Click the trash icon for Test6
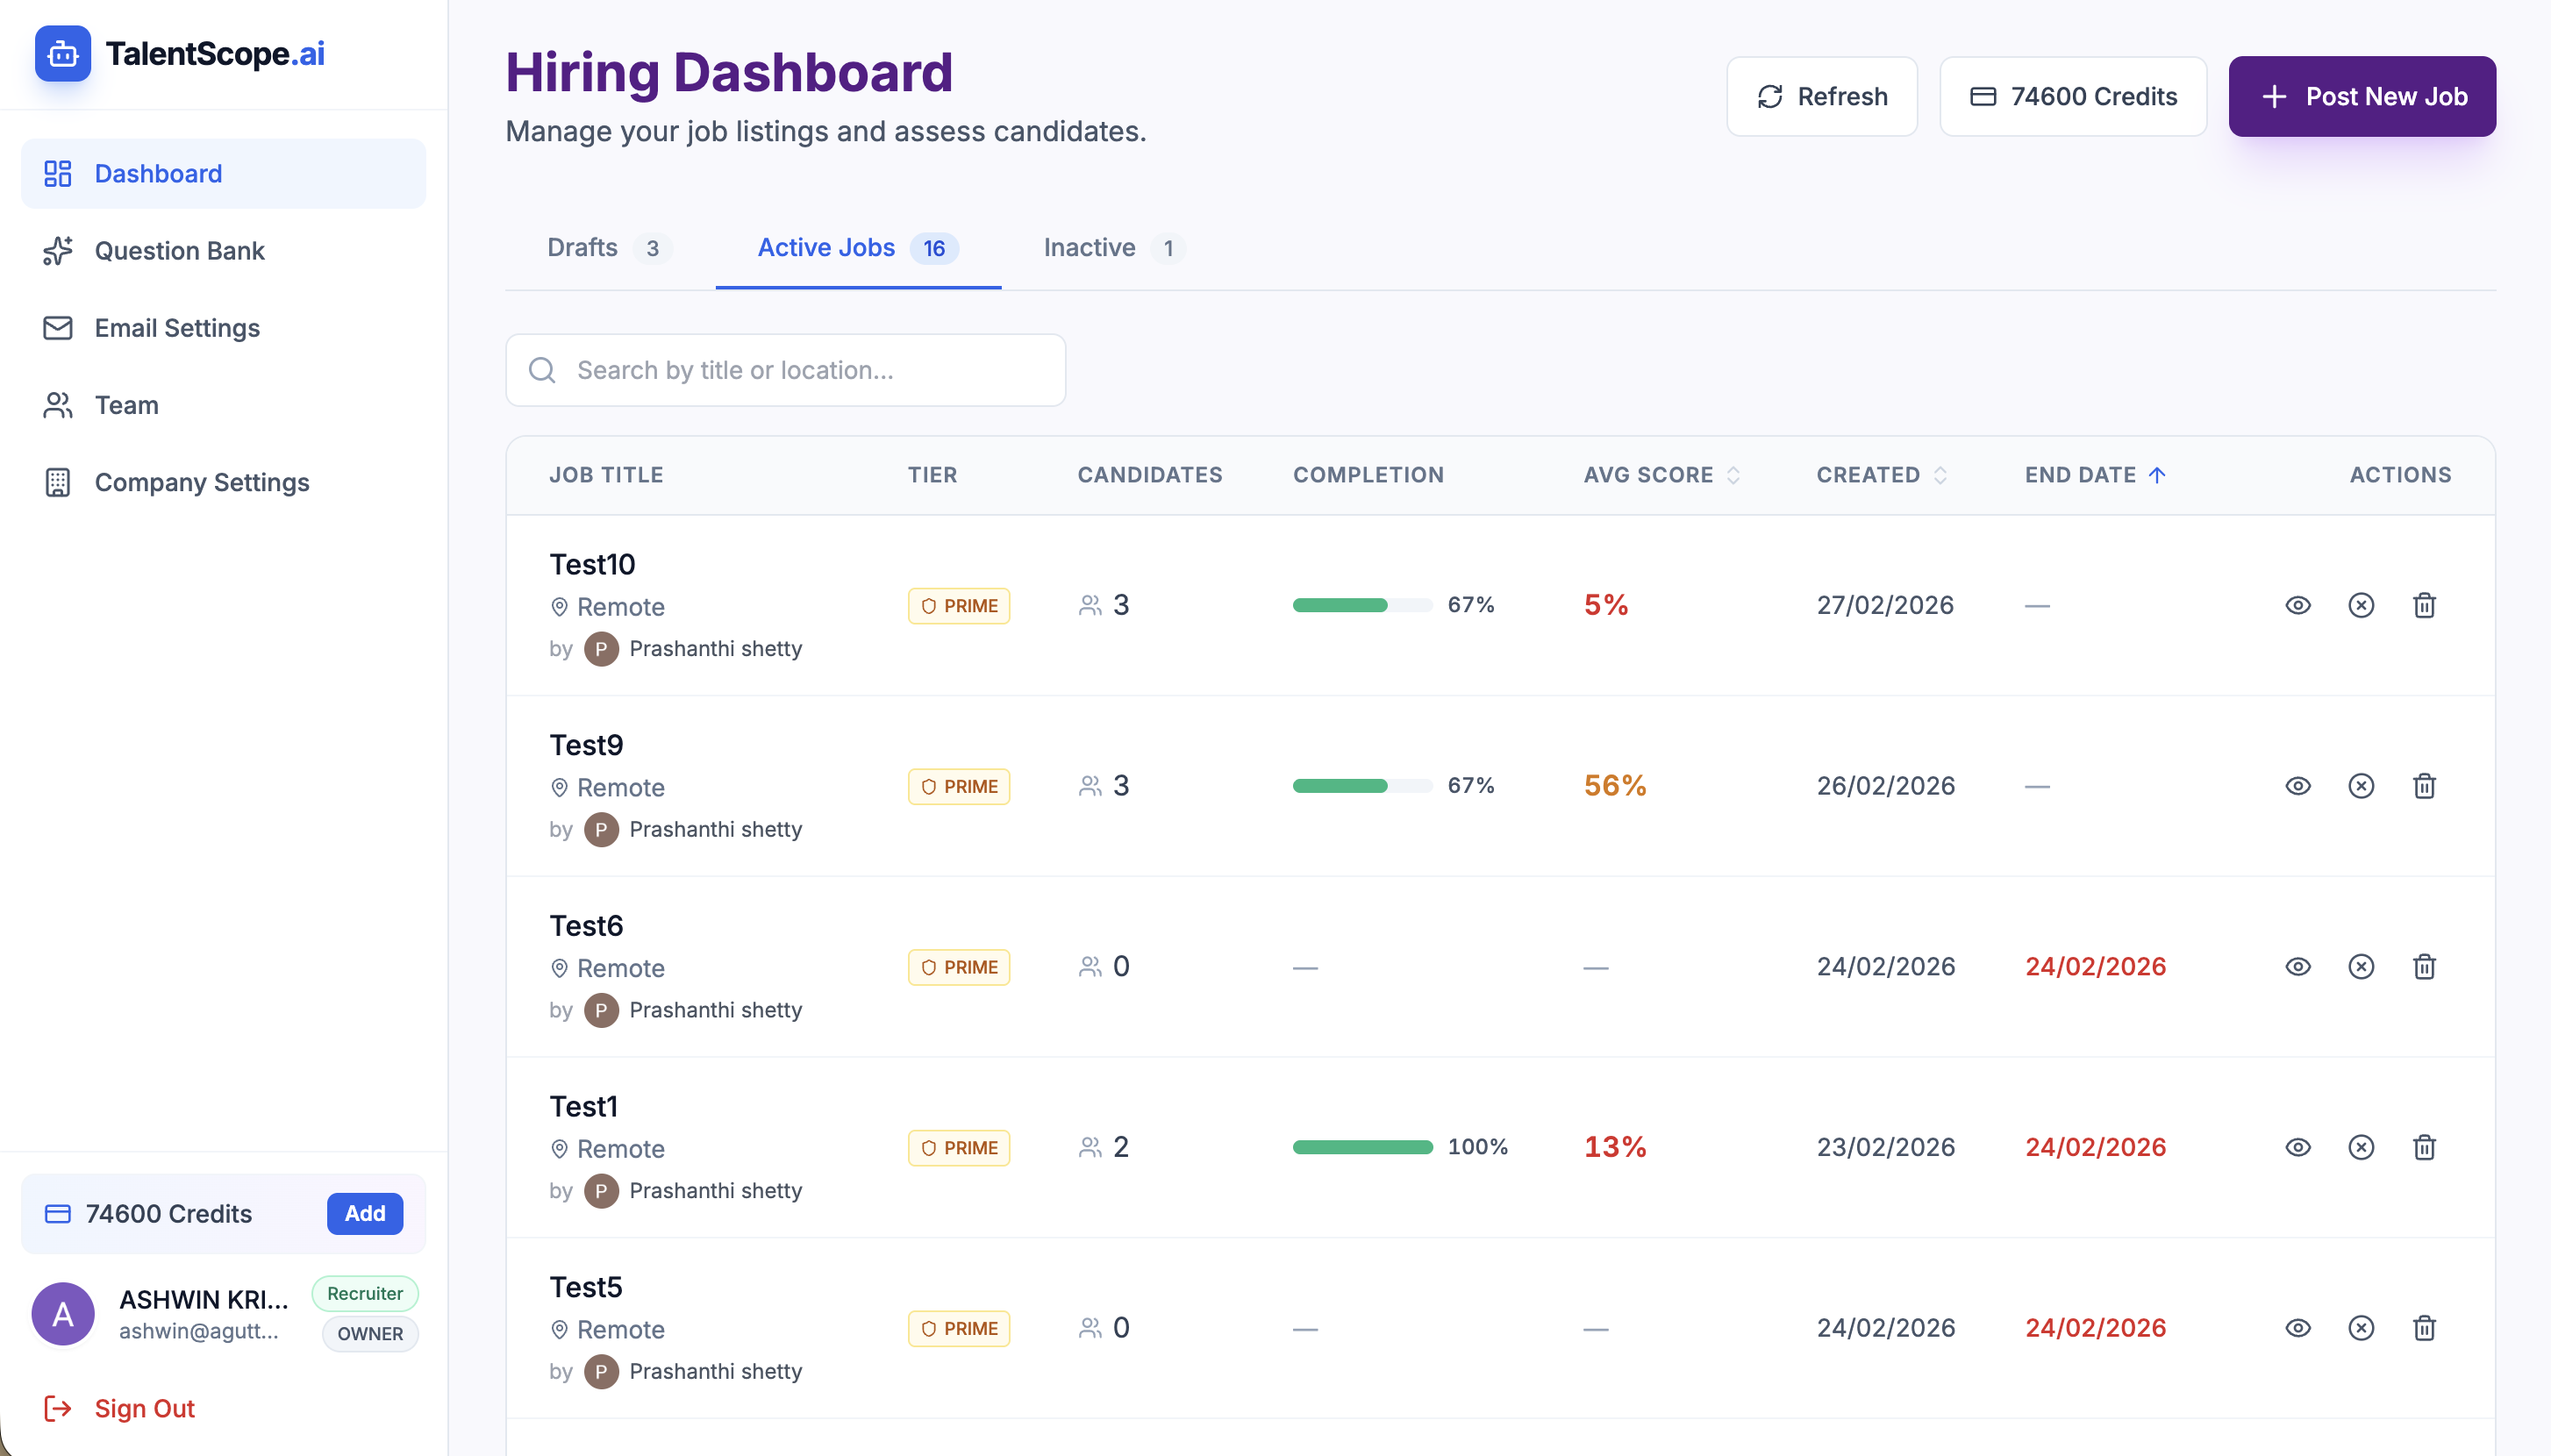Viewport: 2551px width, 1456px height. click(x=2423, y=967)
